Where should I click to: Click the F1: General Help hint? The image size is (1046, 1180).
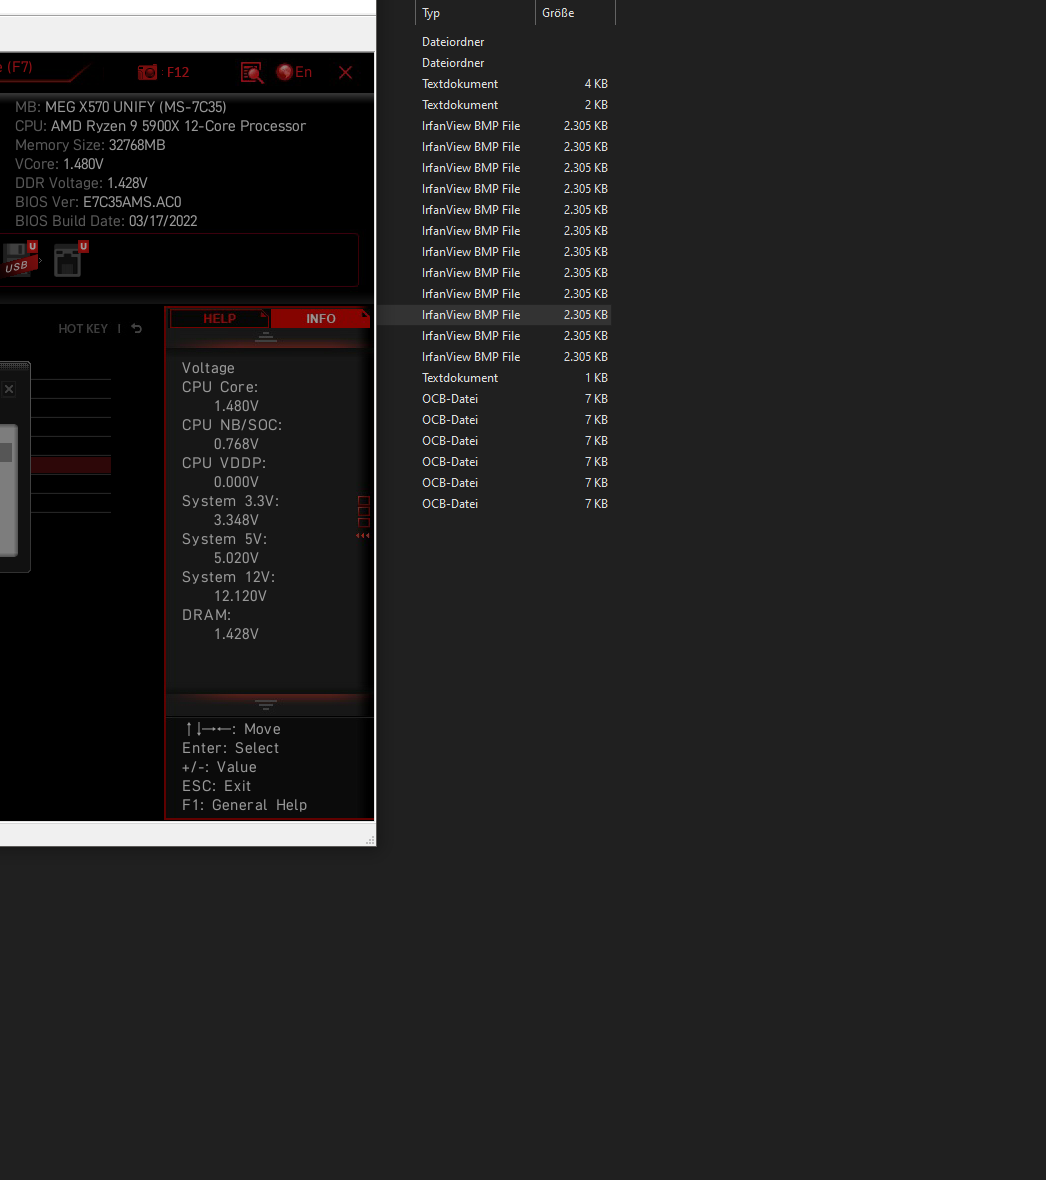click(245, 805)
